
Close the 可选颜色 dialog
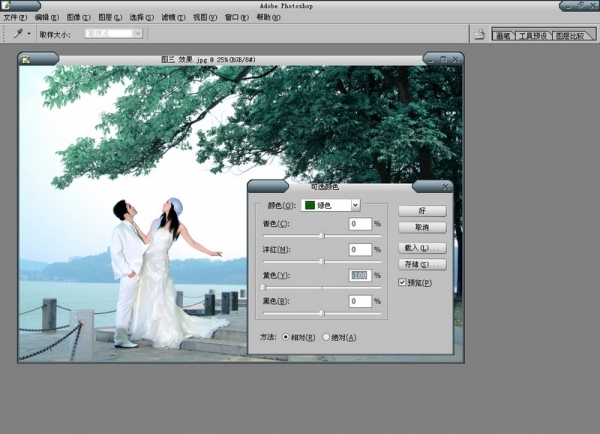[x=445, y=187]
